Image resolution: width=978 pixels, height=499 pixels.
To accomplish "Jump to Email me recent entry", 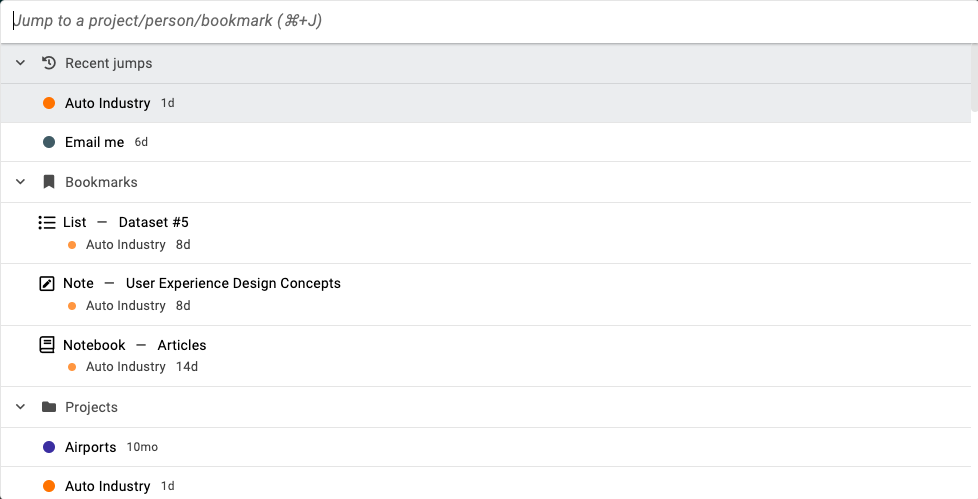I will point(485,142).
